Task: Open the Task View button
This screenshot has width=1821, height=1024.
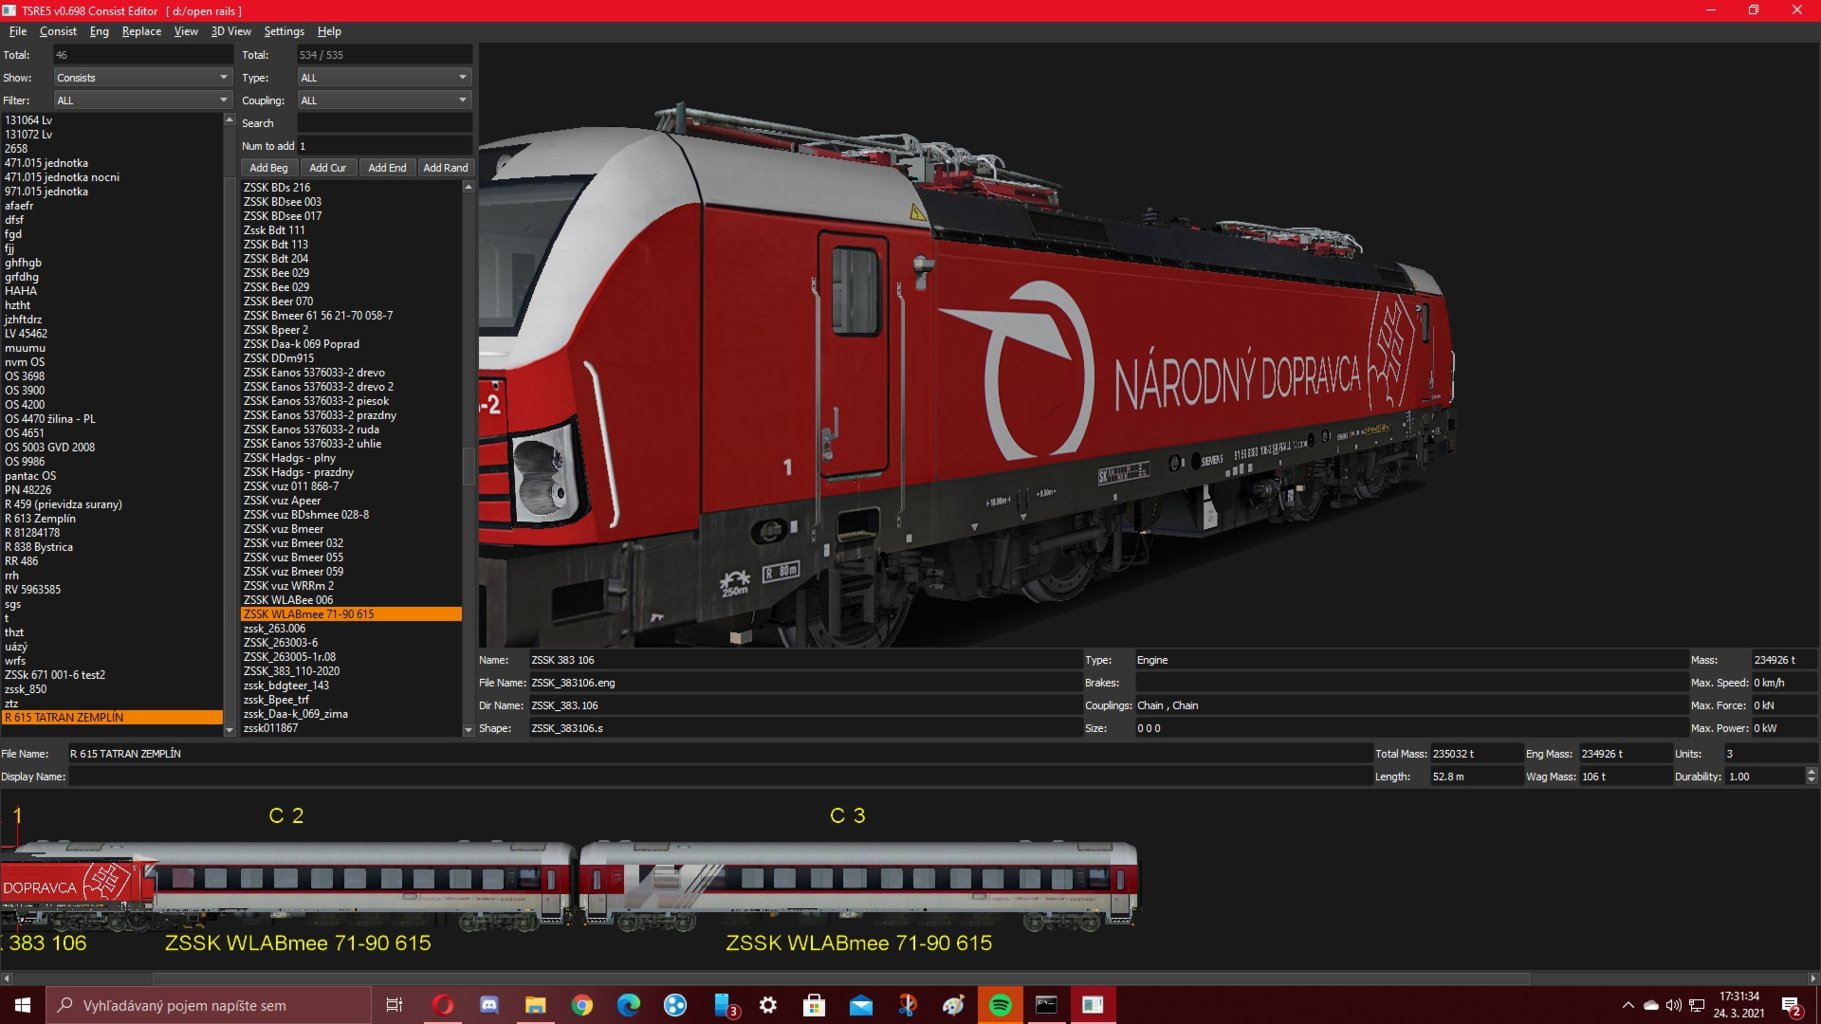Action: click(394, 1005)
